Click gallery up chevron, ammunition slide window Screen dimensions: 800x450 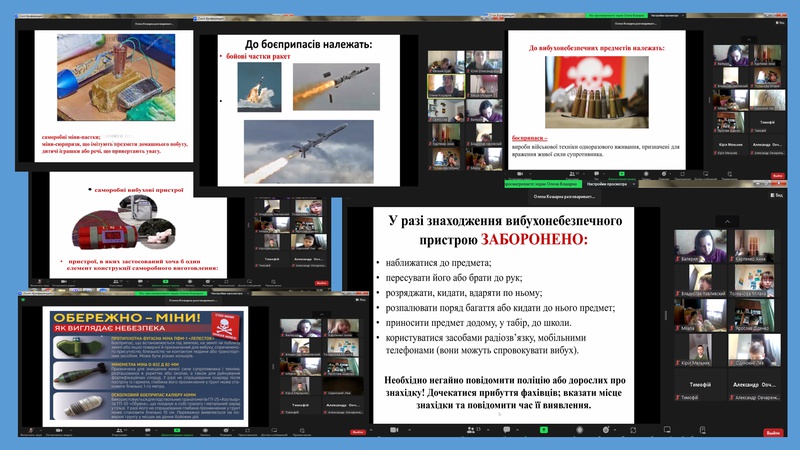coord(749,40)
